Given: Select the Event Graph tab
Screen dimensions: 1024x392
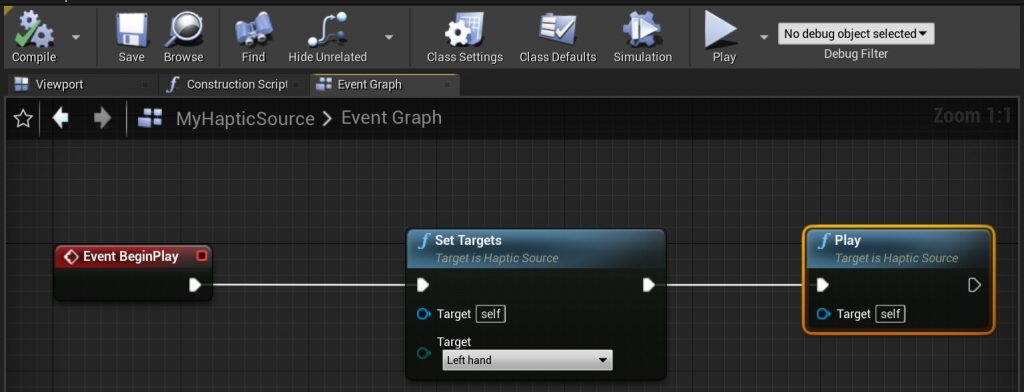Looking at the screenshot, I should 370,84.
